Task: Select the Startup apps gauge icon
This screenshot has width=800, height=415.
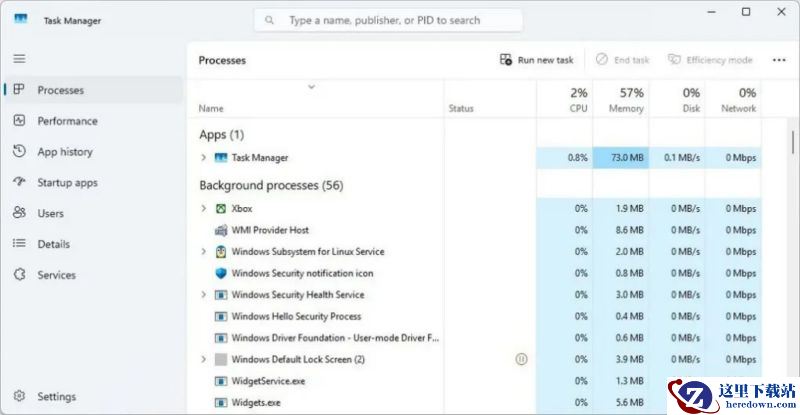Action: 19,182
